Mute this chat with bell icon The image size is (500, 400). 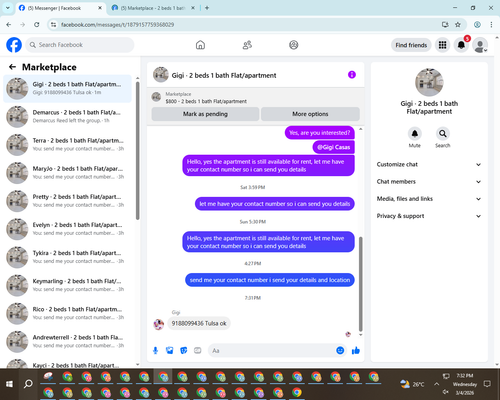(415, 134)
